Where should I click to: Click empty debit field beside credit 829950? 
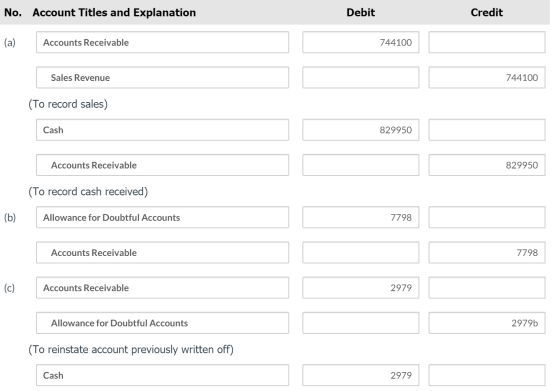(360, 165)
